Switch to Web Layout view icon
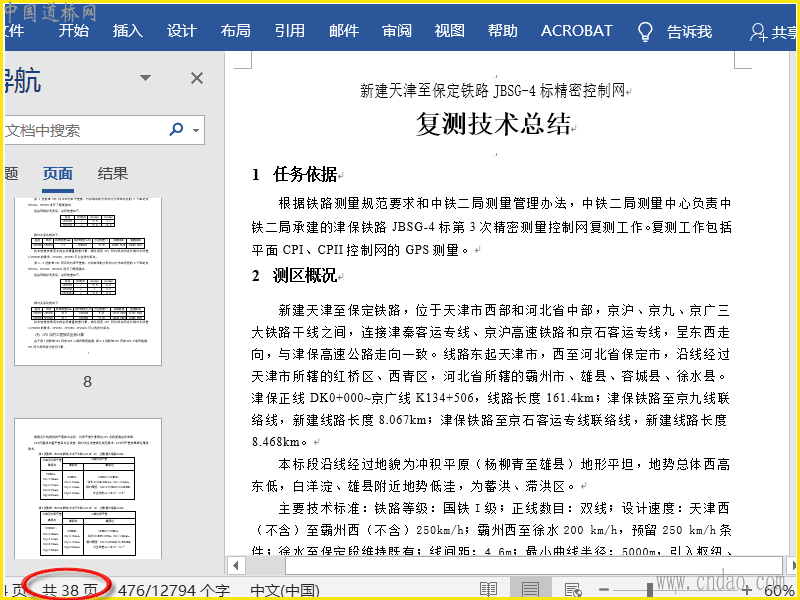 click(x=573, y=590)
